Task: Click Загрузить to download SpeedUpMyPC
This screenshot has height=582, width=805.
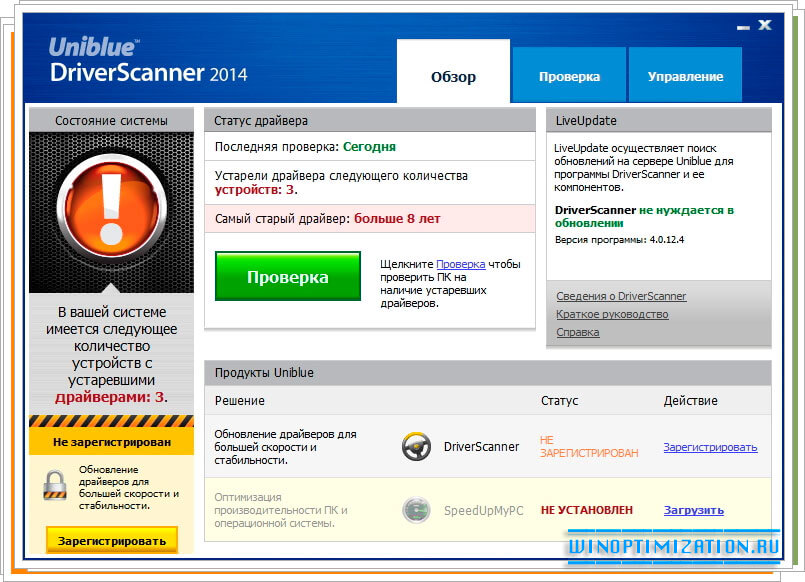Action: 694,510
